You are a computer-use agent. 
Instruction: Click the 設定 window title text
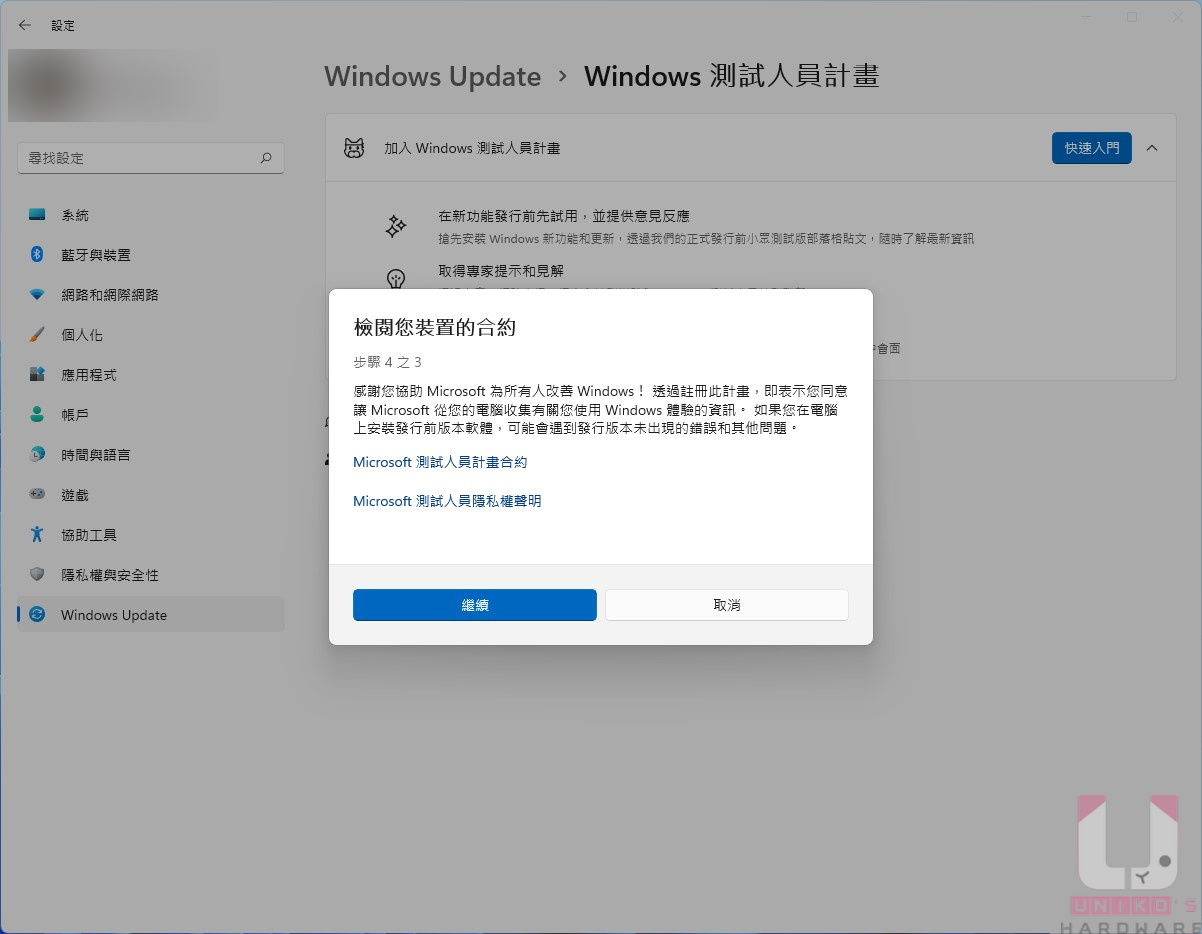[63, 25]
